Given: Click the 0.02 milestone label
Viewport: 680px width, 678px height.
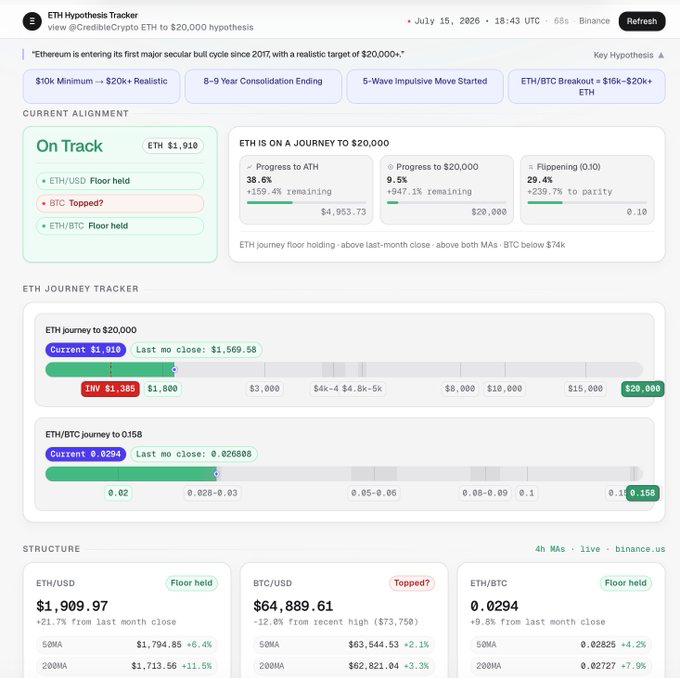Looking at the screenshot, I should pos(118,493).
